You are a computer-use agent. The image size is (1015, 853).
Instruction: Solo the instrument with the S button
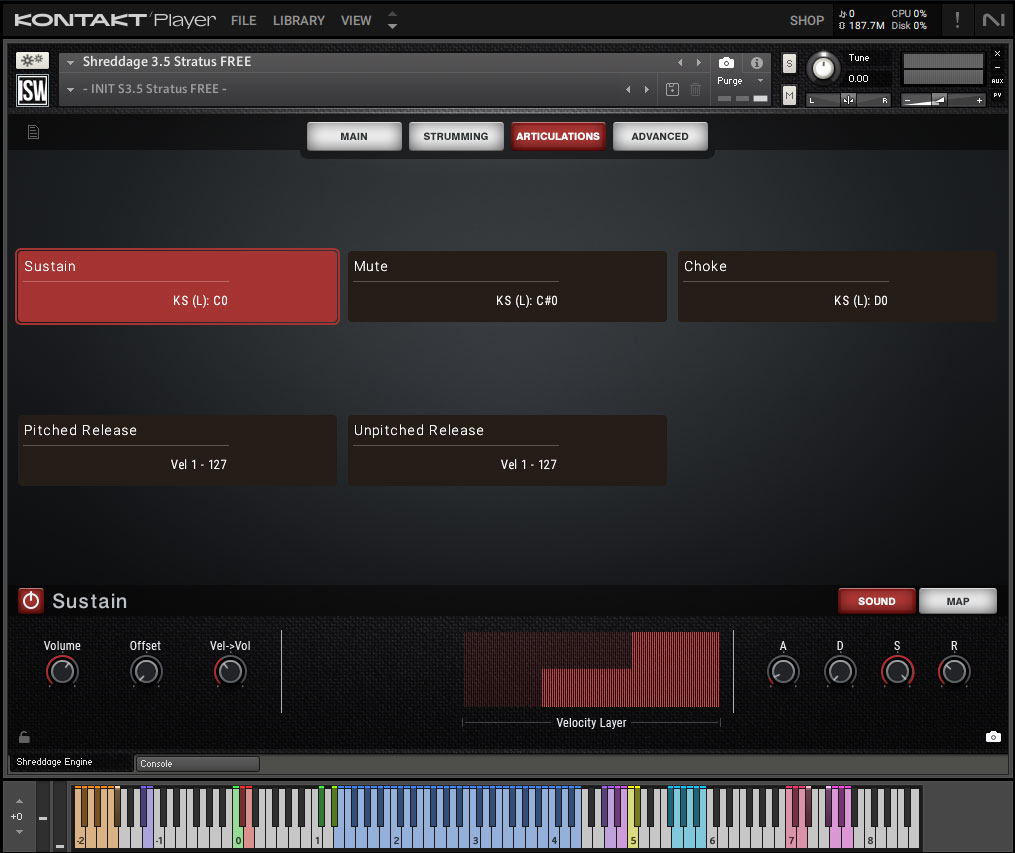[x=789, y=63]
